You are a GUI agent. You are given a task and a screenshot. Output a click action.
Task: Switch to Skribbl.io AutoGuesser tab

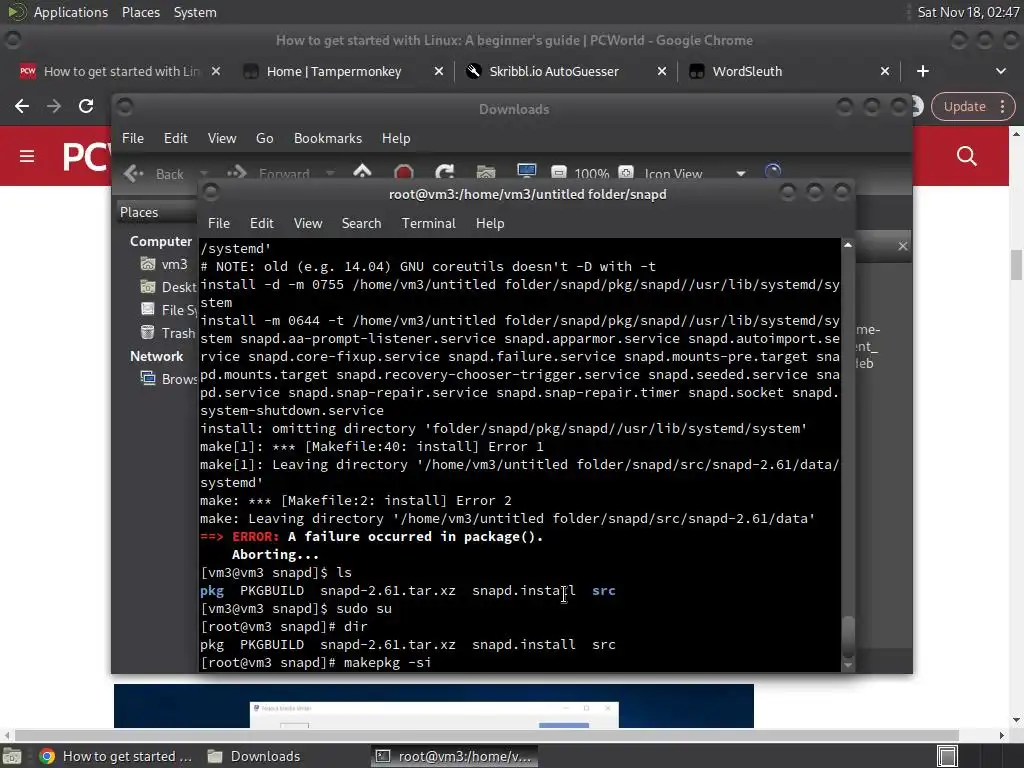click(554, 71)
